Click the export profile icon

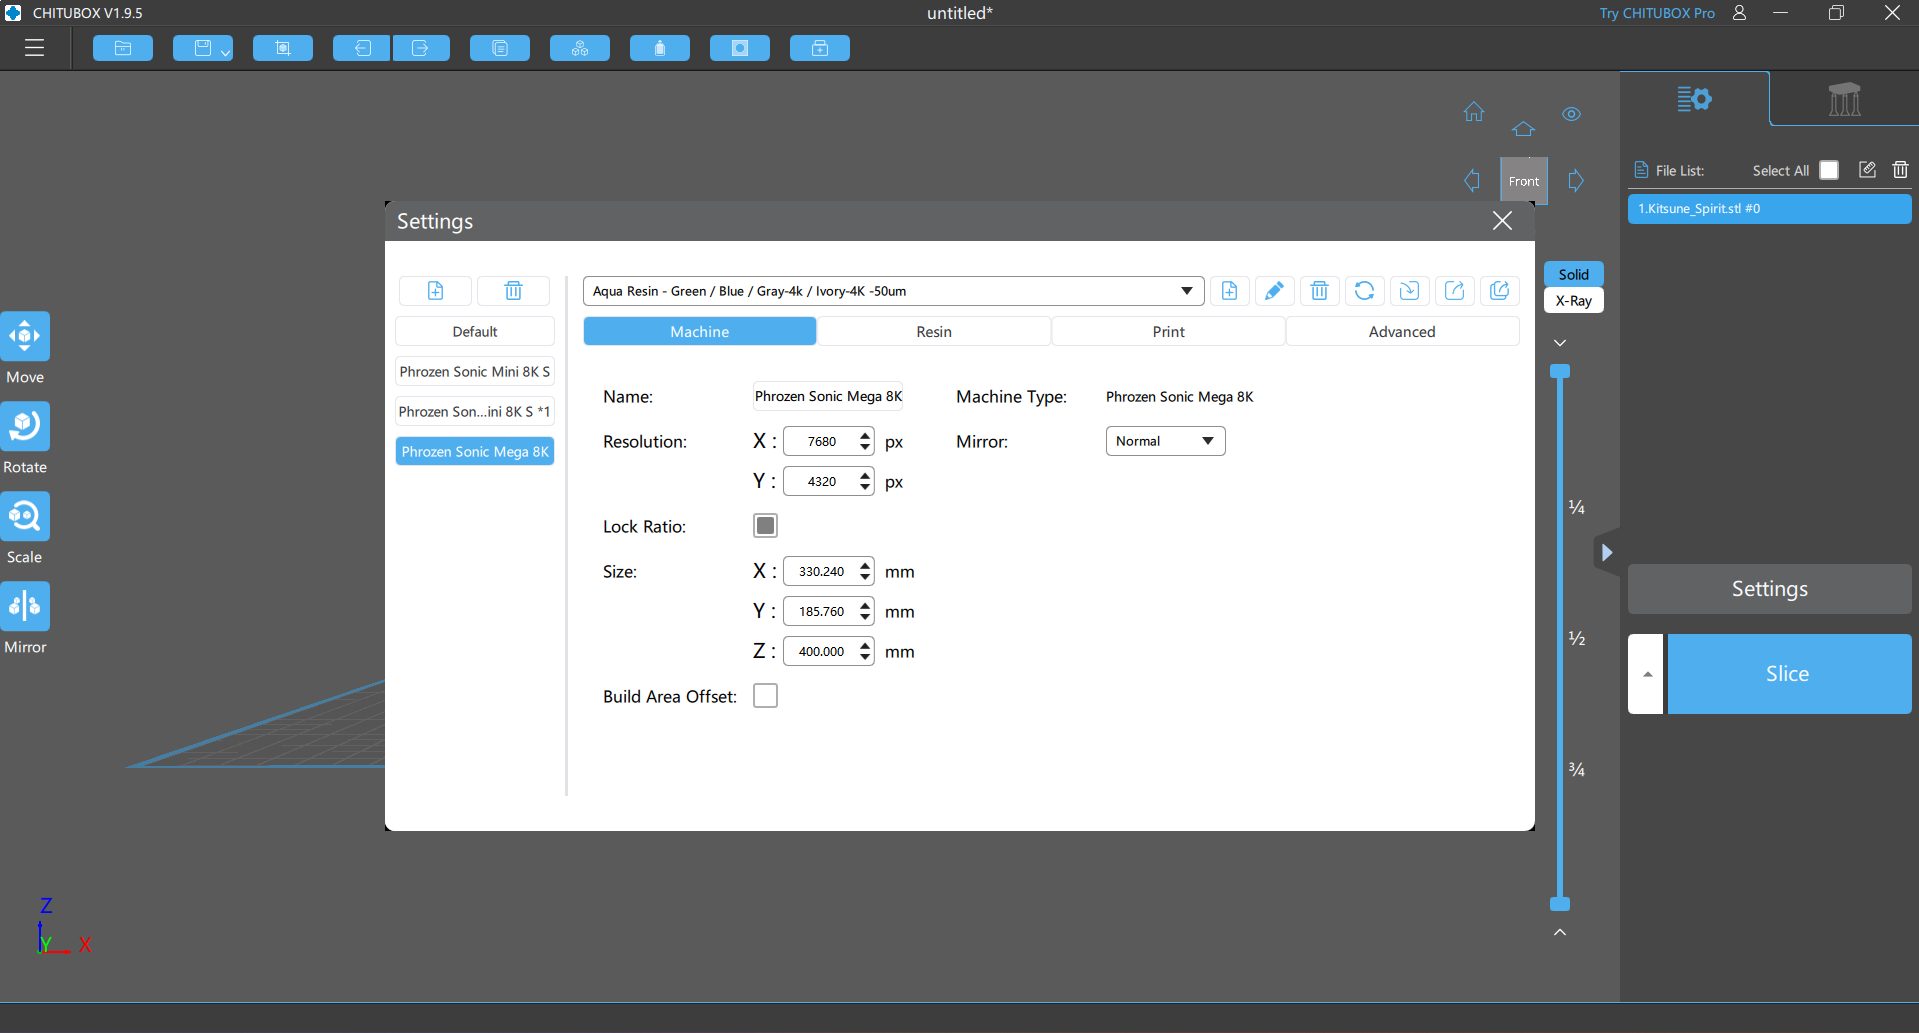tap(1454, 291)
